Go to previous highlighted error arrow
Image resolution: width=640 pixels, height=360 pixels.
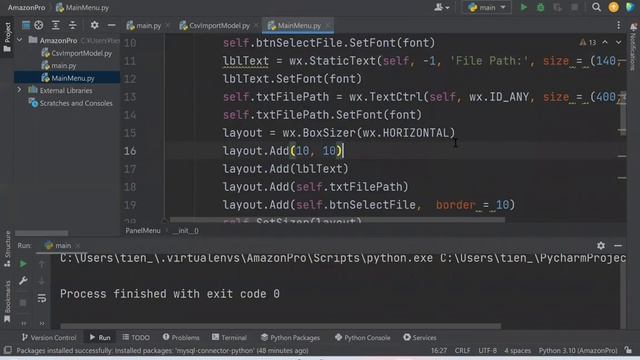(x=605, y=42)
